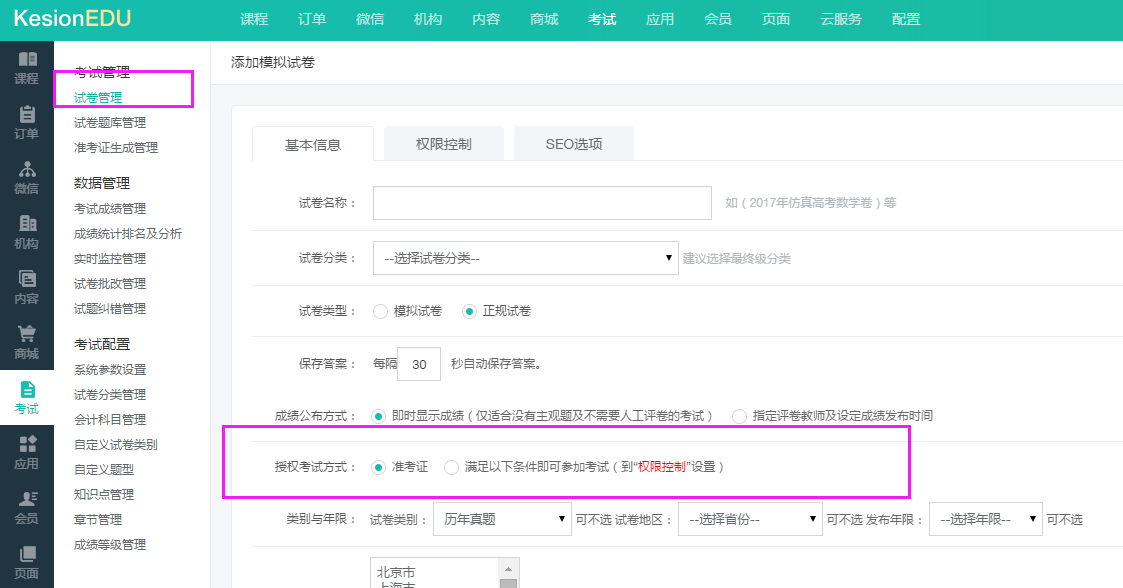1123x588 pixels.
Task: Expand the 选择试卷分类 dropdown
Action: pyautogui.click(x=525, y=258)
